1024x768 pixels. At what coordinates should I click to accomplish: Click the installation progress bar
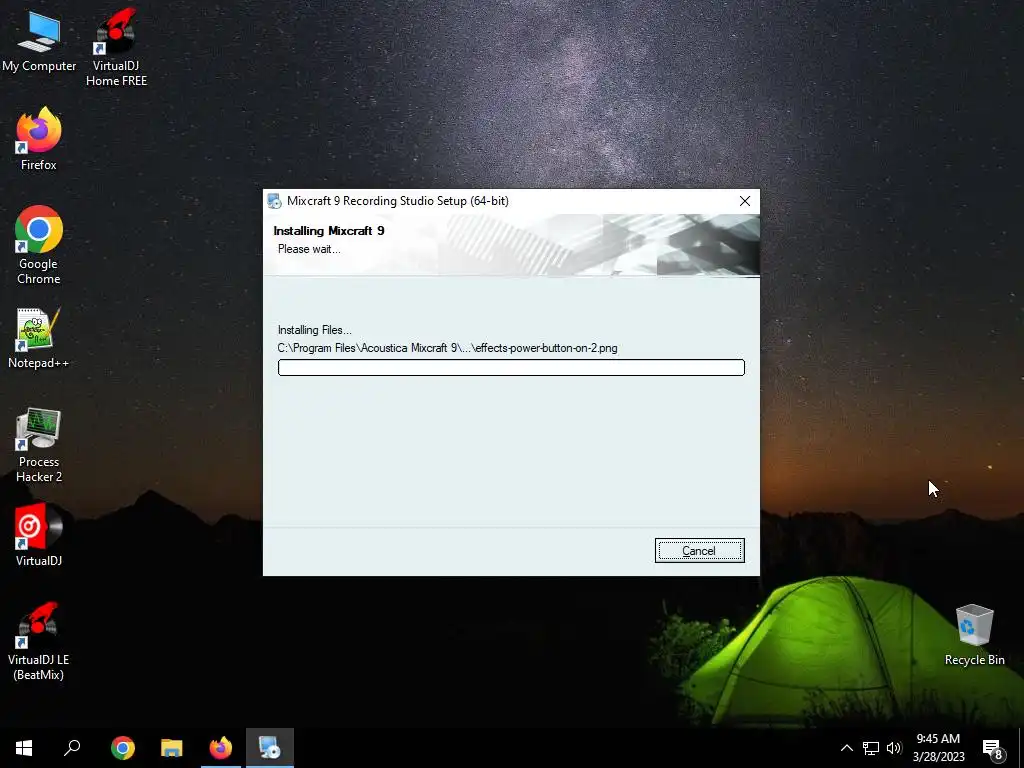511,368
